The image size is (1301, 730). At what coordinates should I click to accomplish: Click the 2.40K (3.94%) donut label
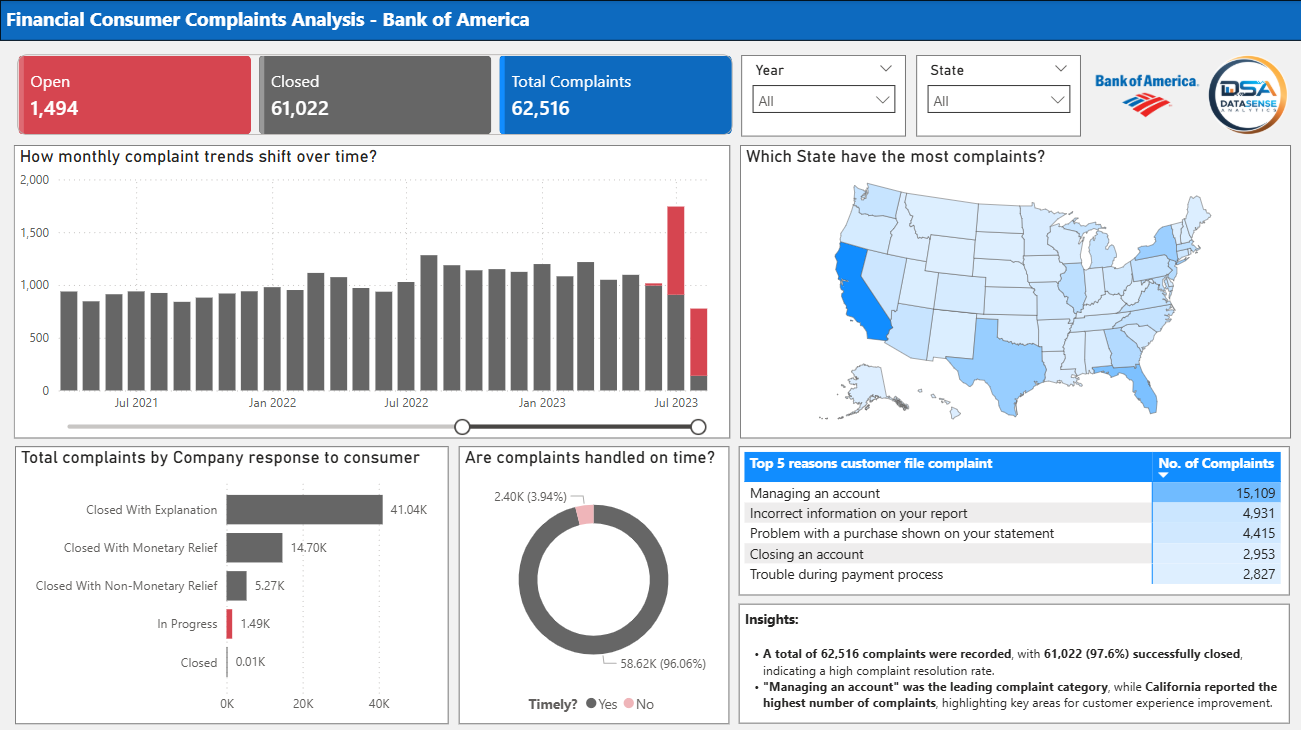530,497
